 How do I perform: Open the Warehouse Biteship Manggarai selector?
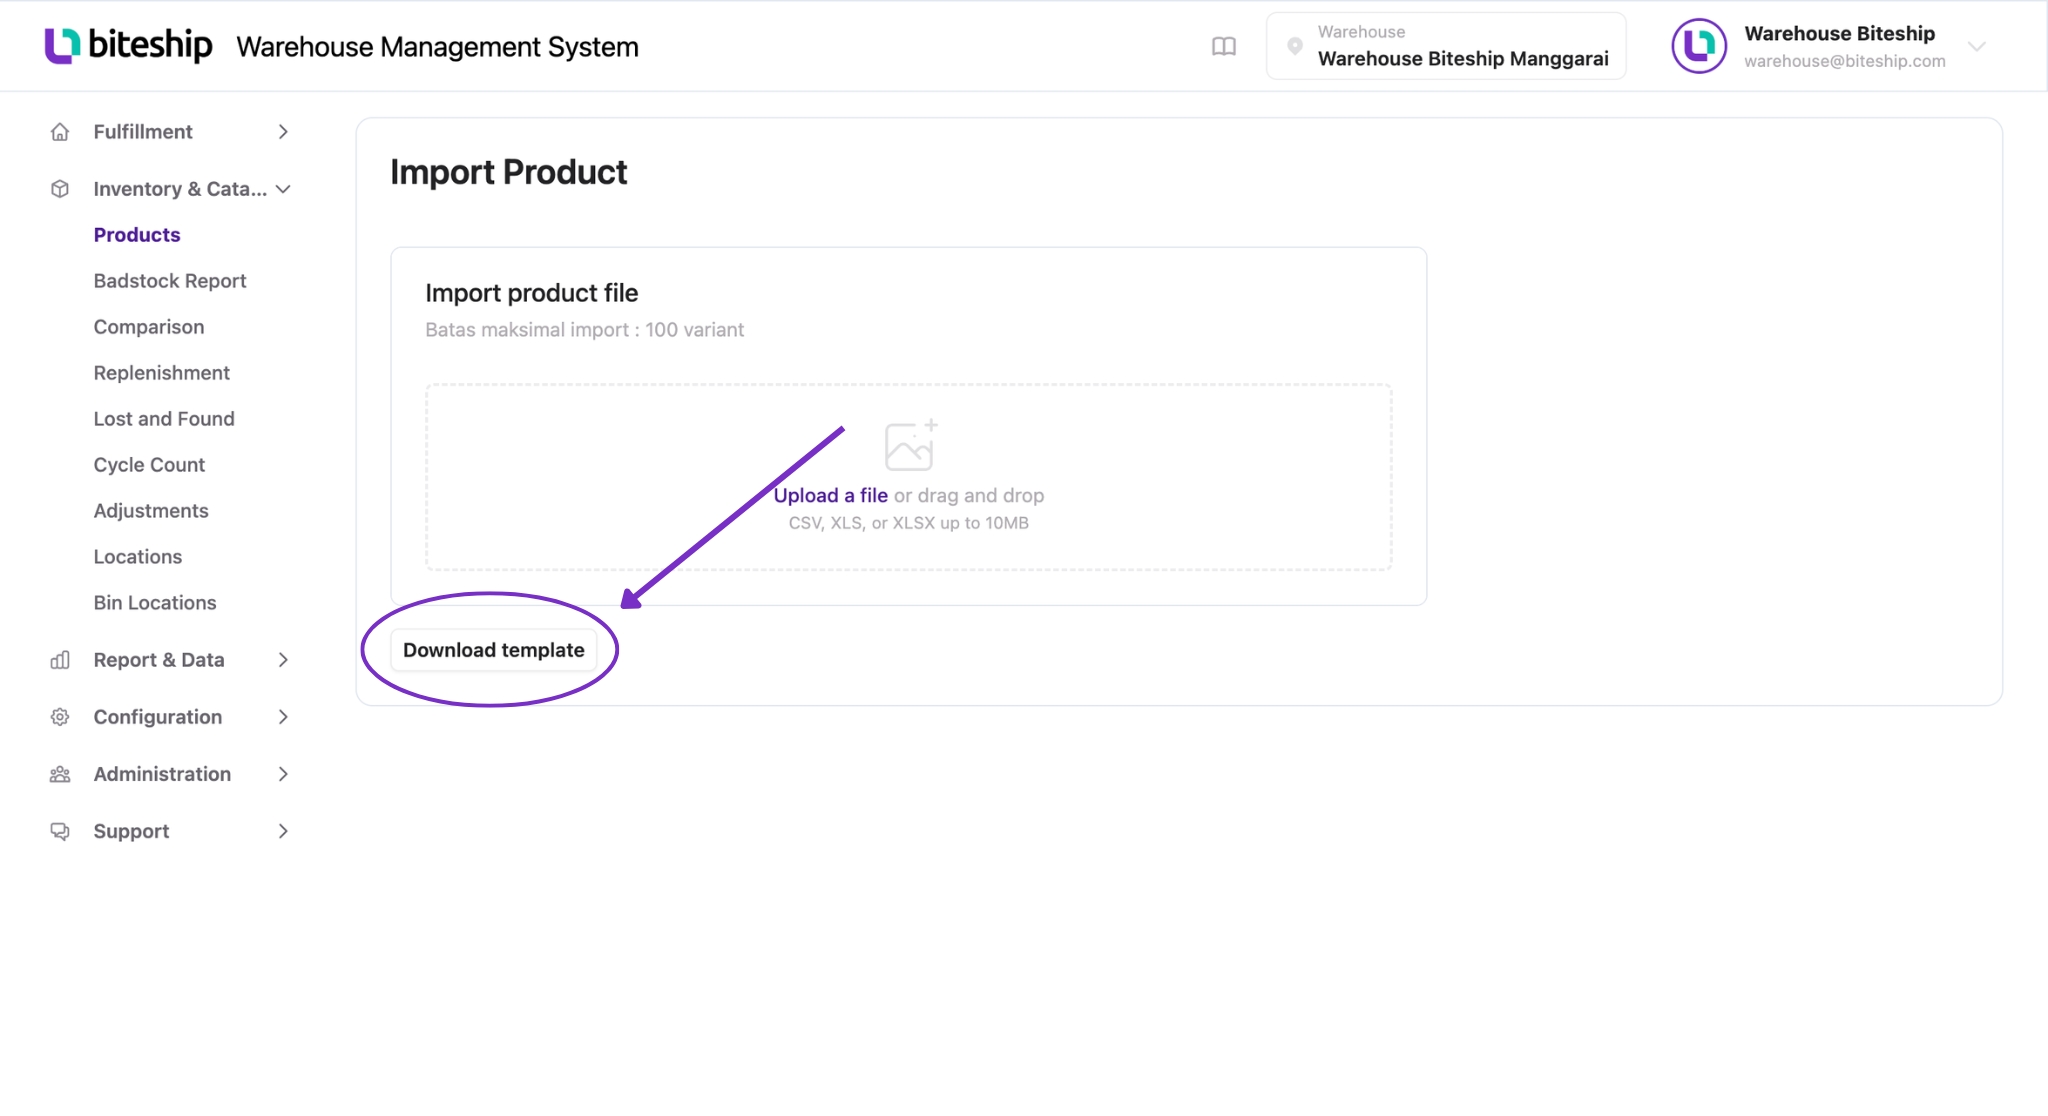[1446, 46]
